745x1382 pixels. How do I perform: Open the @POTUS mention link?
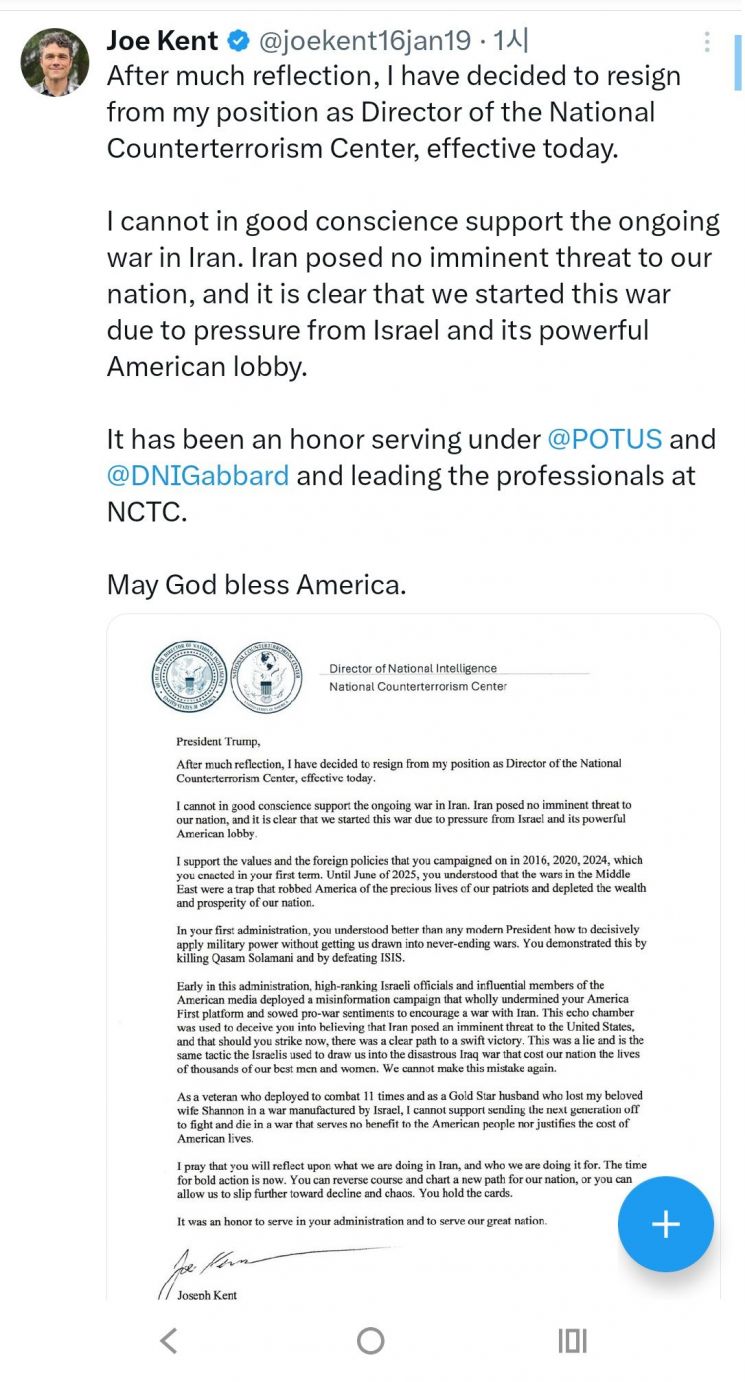coord(604,439)
